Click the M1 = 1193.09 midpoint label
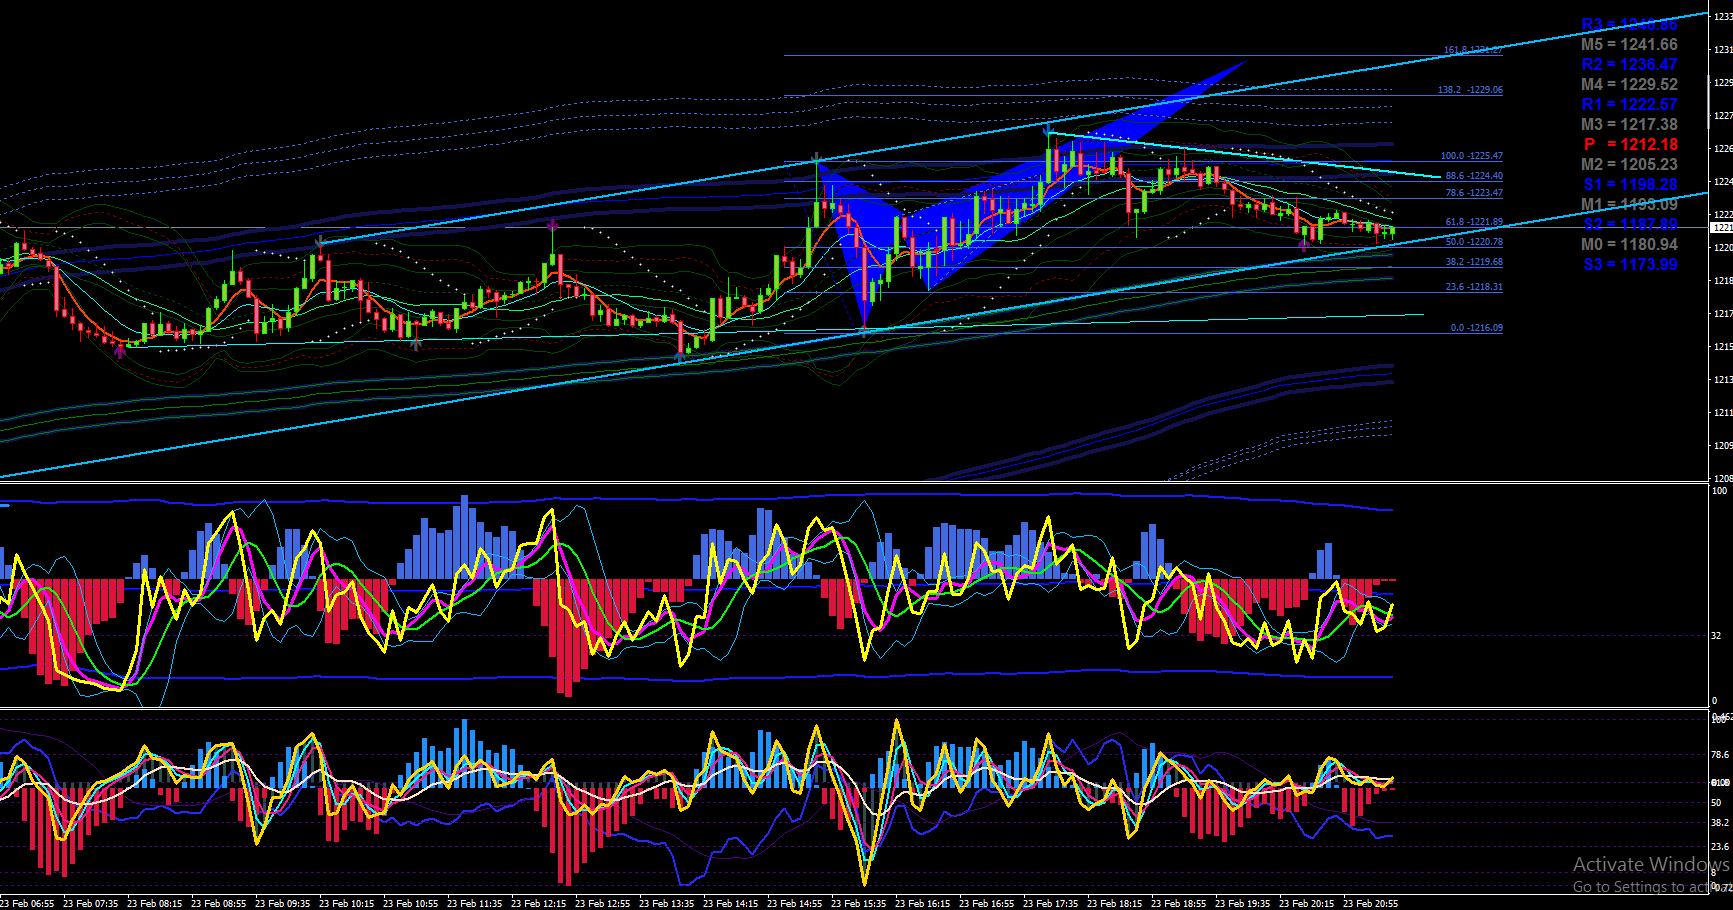1733x910 pixels. (x=1629, y=204)
